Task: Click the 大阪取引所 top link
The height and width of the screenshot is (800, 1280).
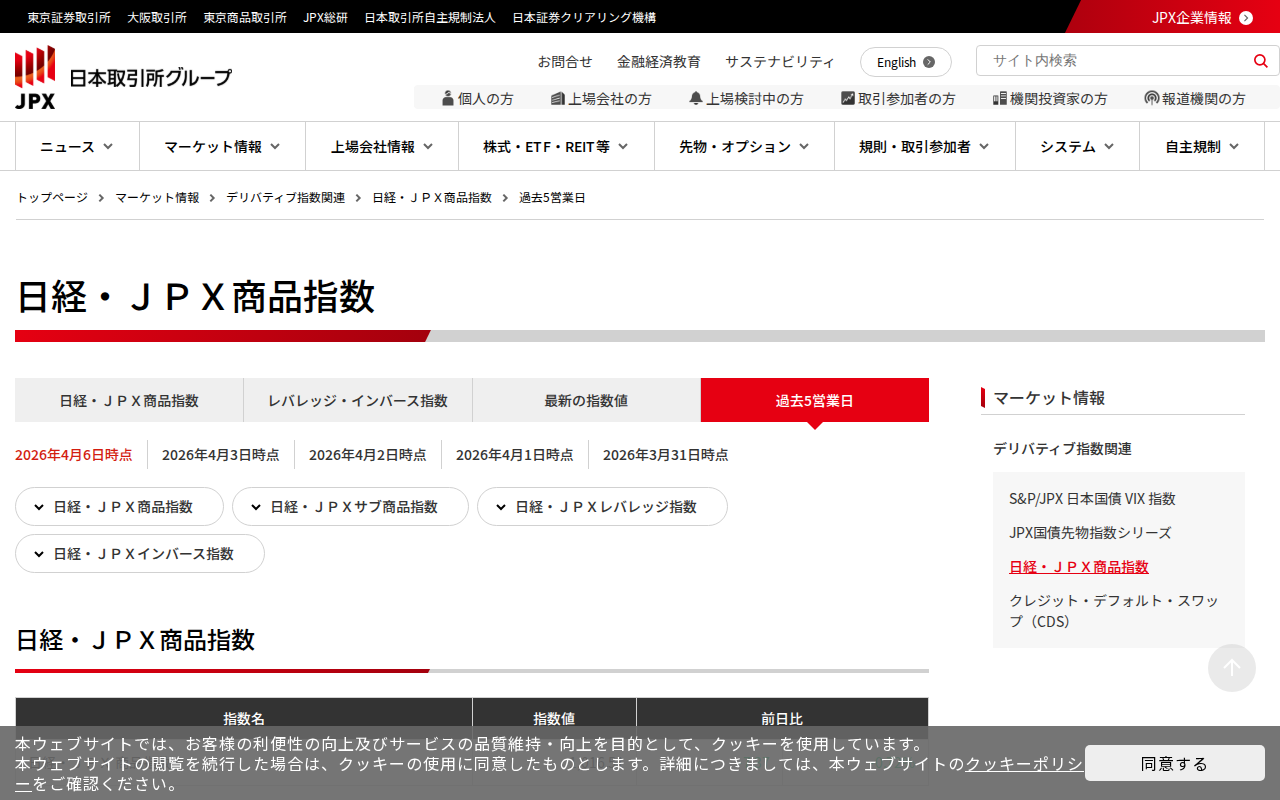Action: pos(157,17)
